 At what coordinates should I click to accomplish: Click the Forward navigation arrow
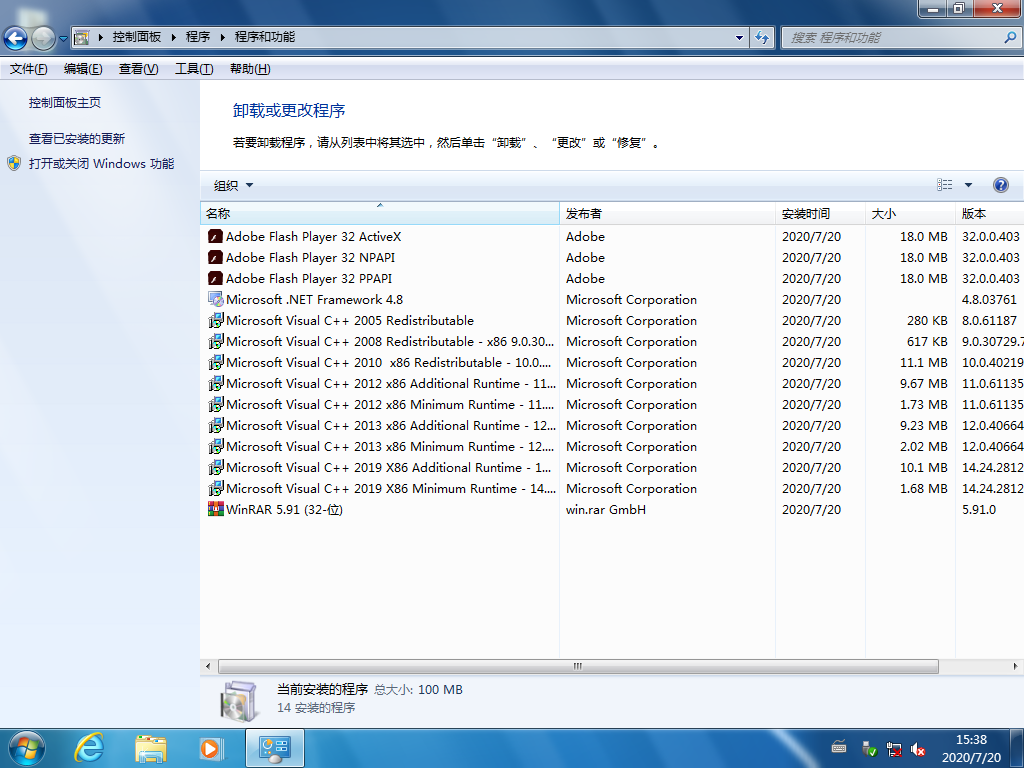43,38
